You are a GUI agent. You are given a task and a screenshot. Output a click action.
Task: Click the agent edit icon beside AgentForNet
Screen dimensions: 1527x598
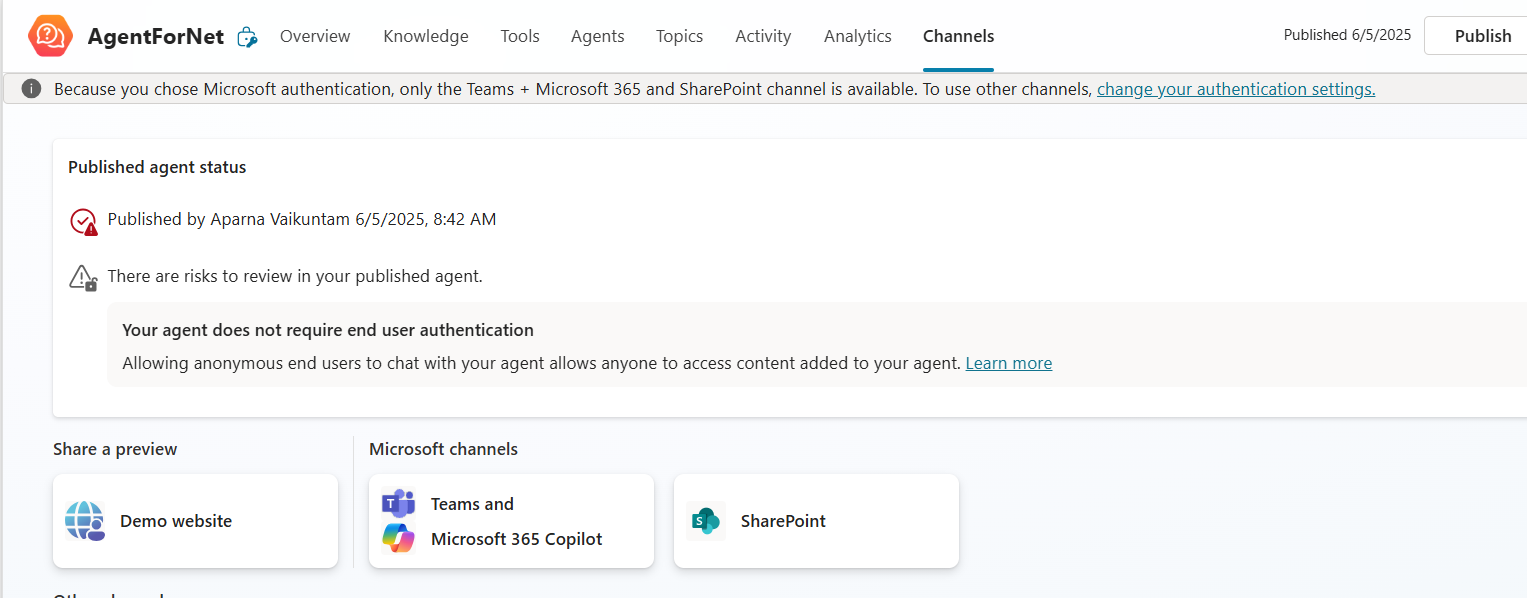(247, 37)
